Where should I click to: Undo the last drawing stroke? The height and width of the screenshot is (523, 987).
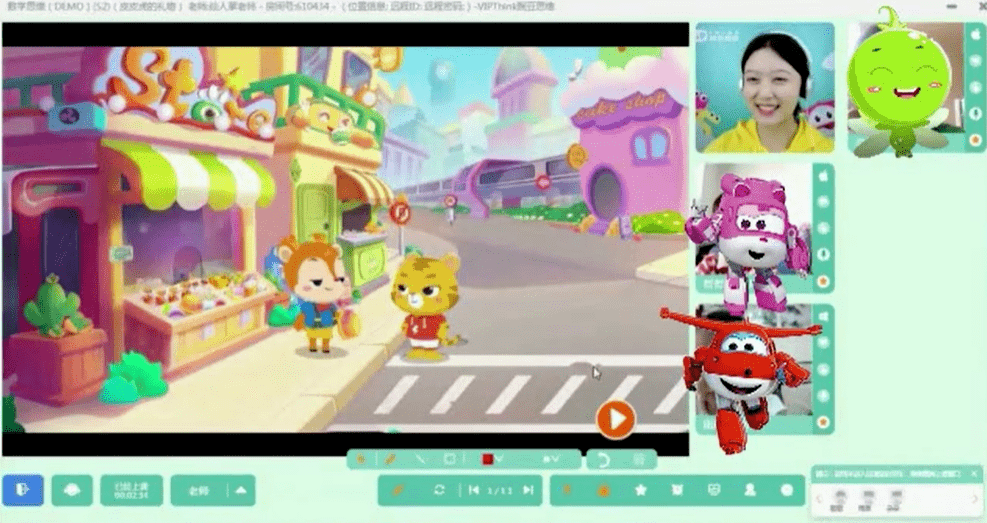603,460
